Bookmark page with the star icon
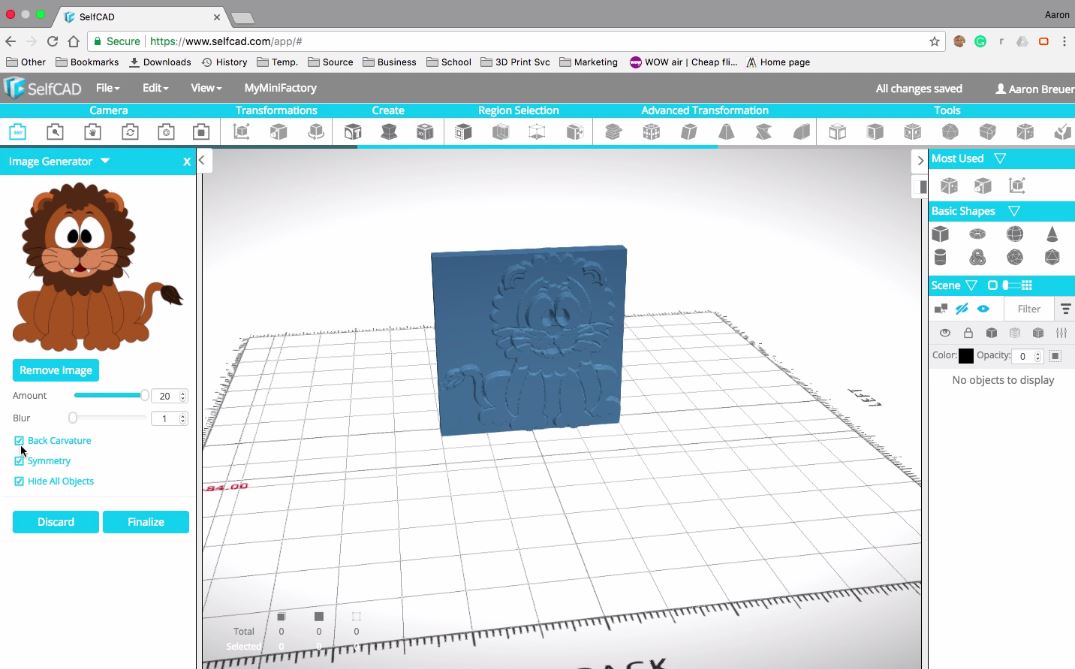The height and width of the screenshot is (669, 1075). [934, 41]
